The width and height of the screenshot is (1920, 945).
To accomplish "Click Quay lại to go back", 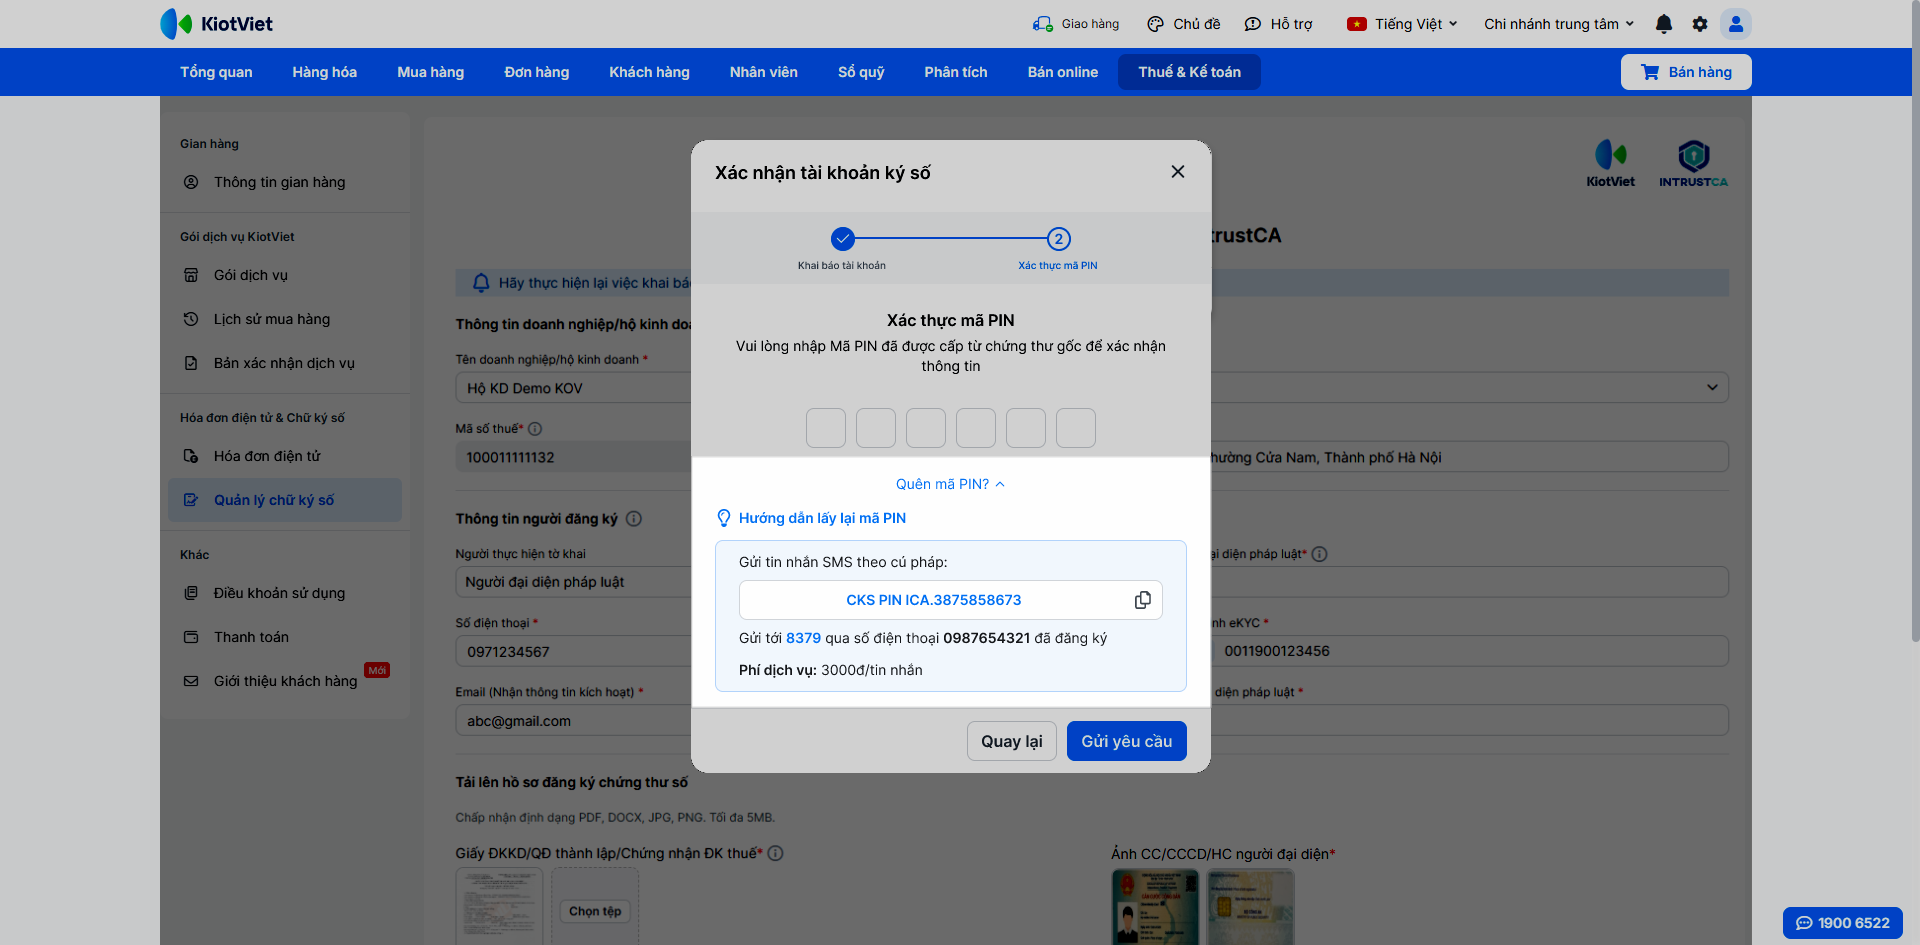I will coord(1012,741).
